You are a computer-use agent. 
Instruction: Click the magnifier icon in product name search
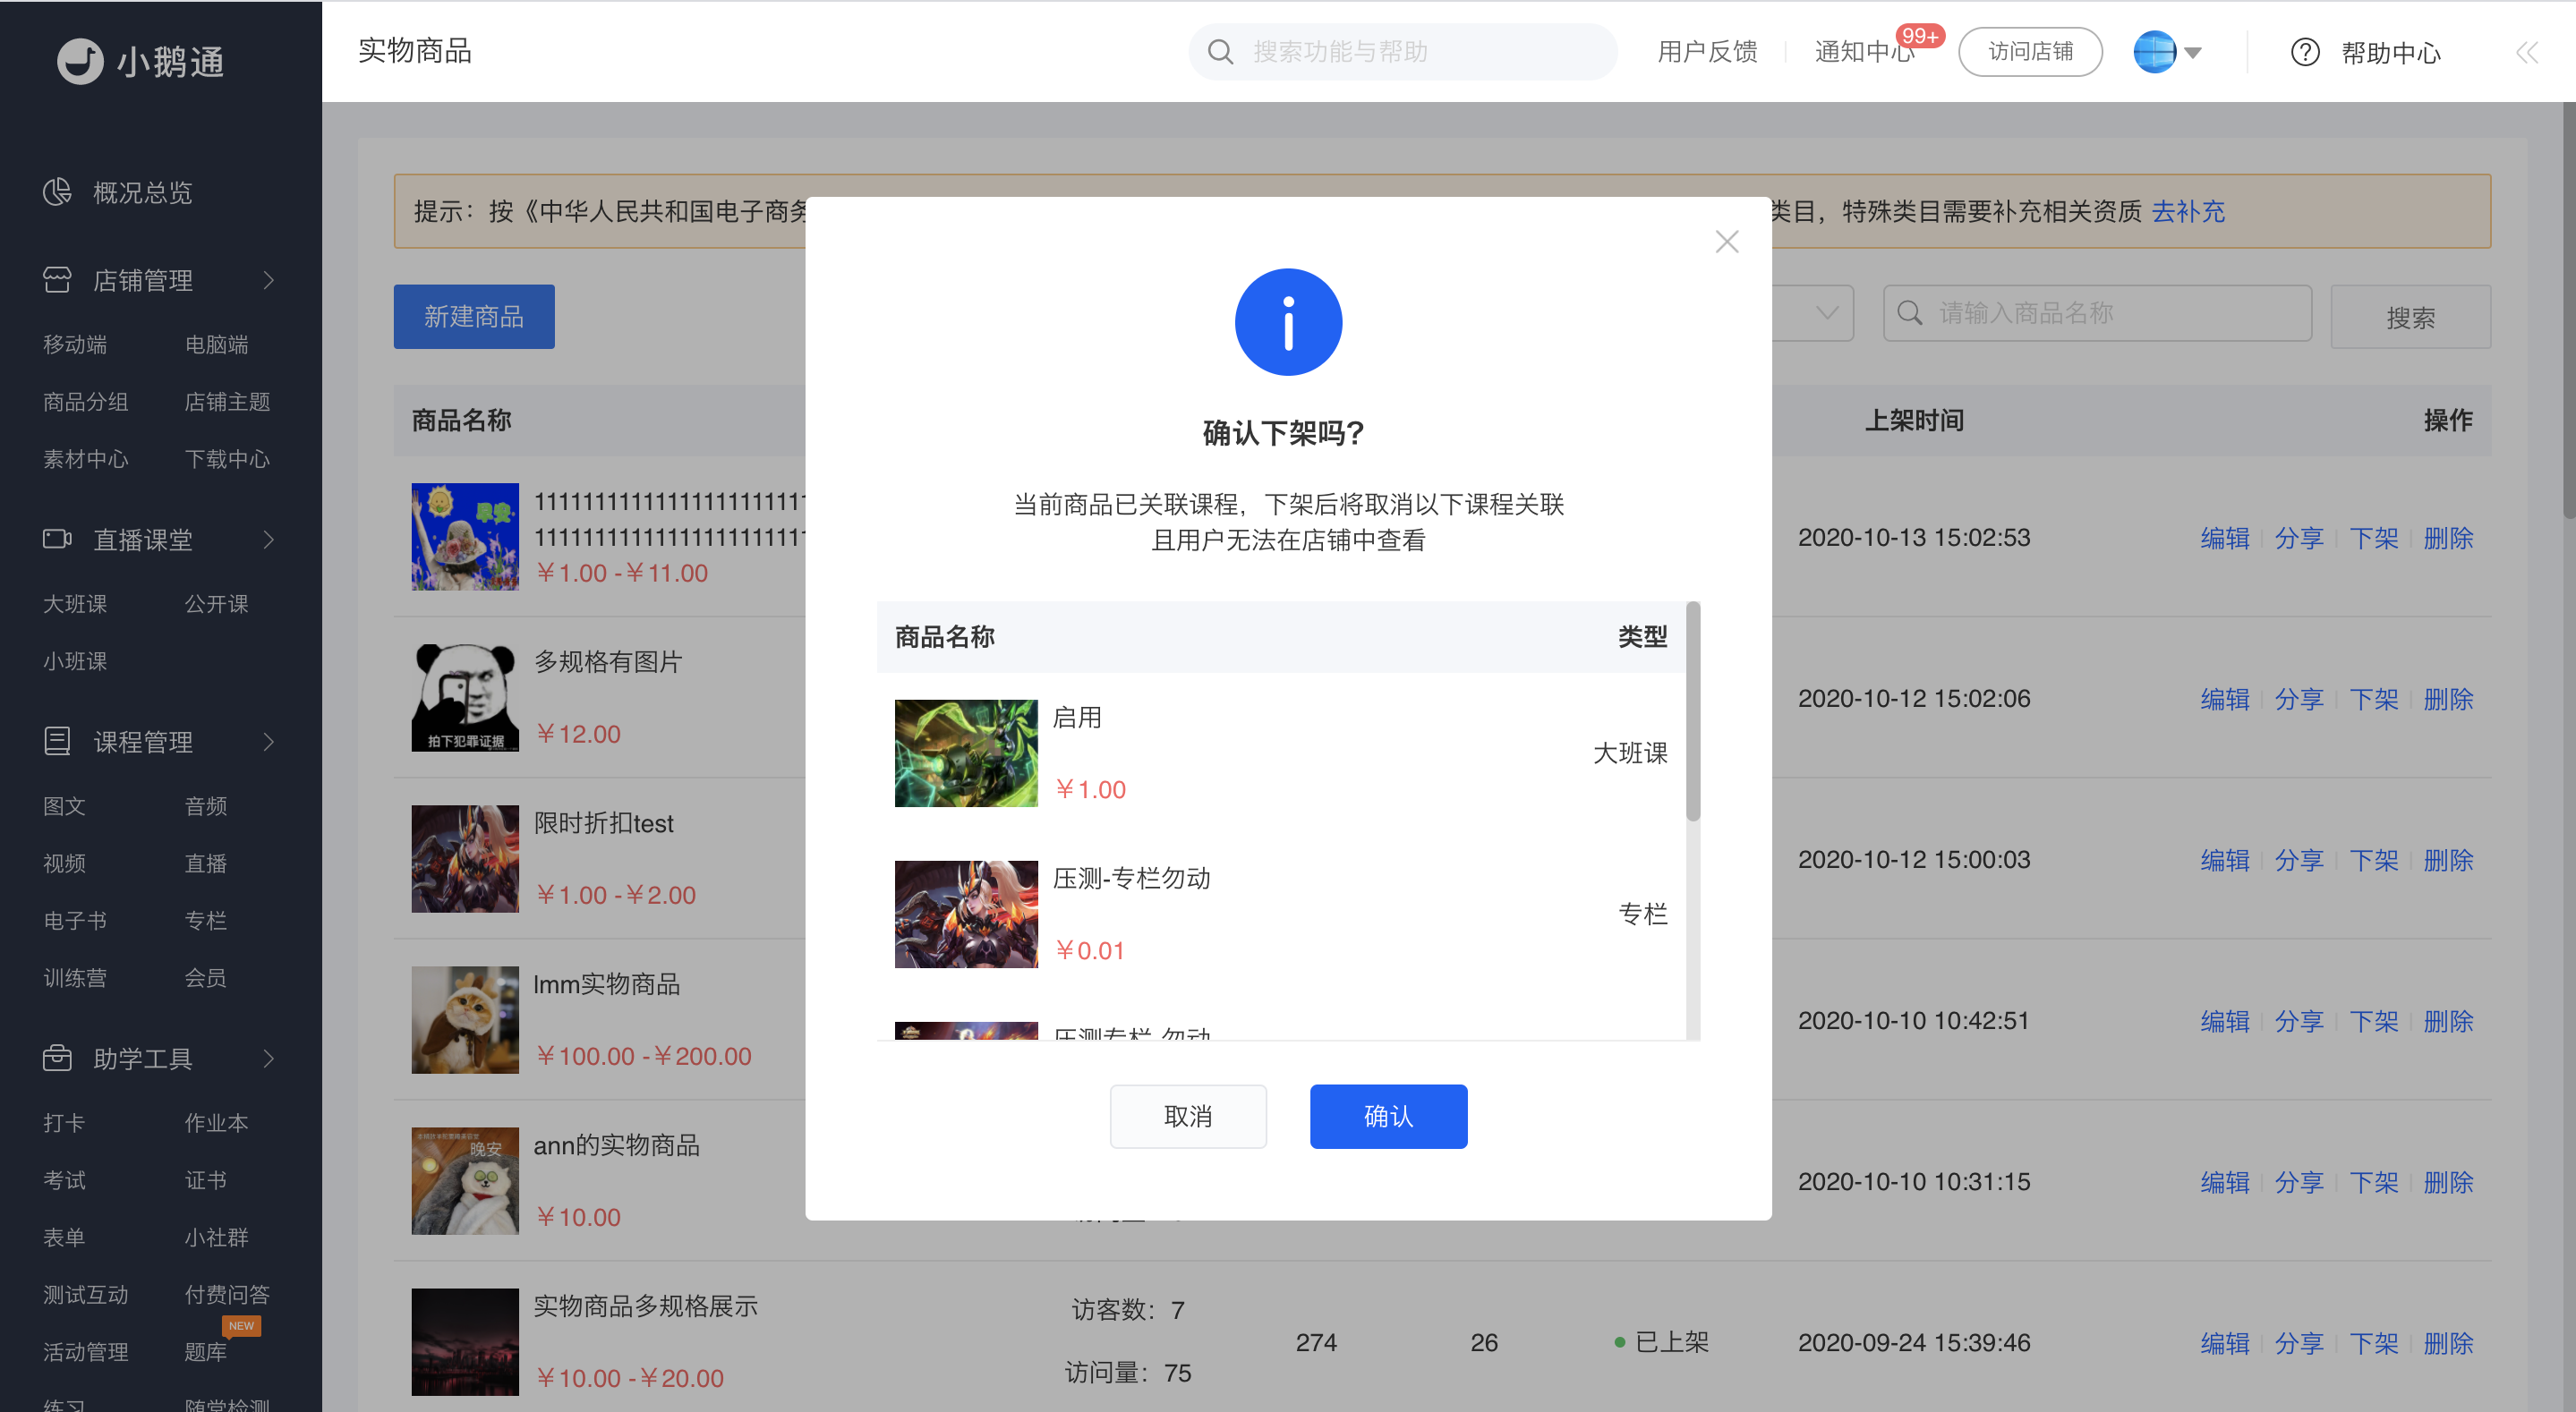(x=1909, y=313)
